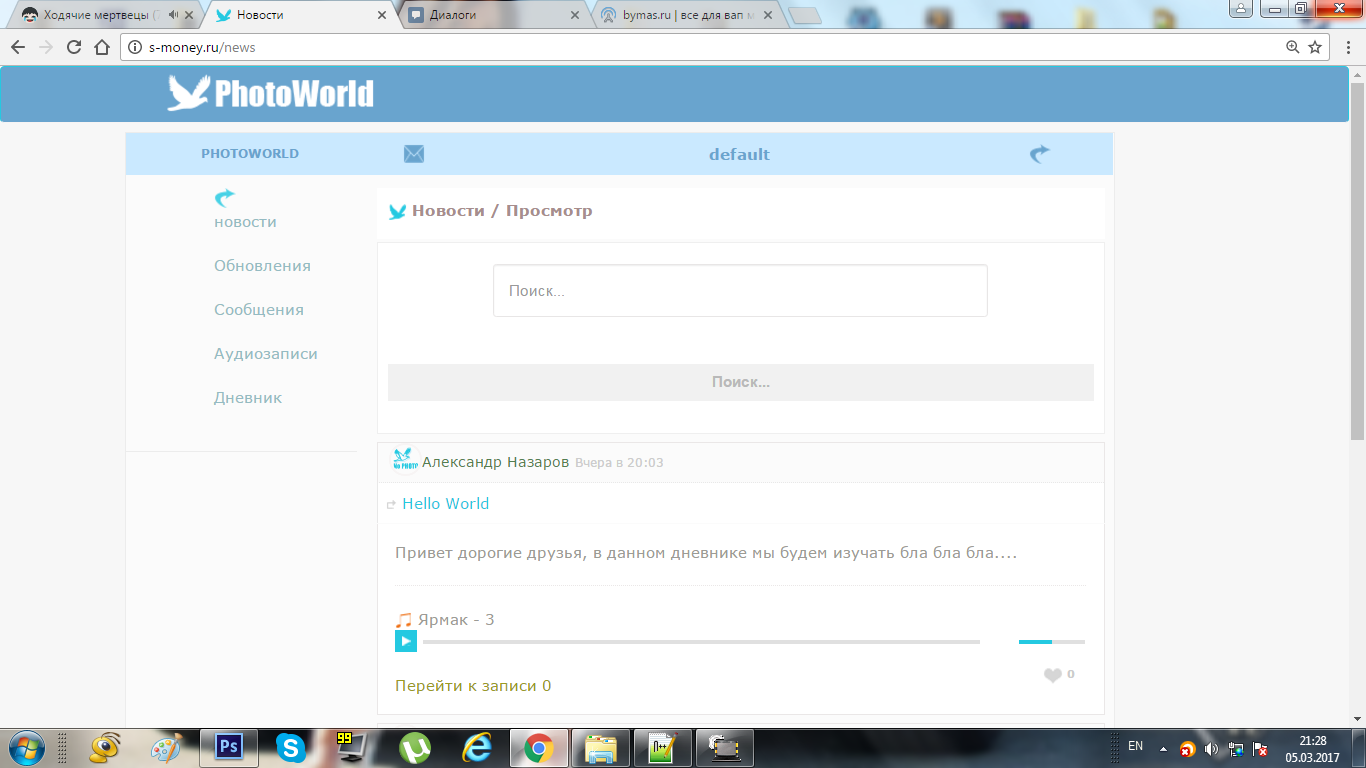Play the Ярмак - 3 audio track
Image resolution: width=1366 pixels, height=768 pixels.
pos(406,641)
